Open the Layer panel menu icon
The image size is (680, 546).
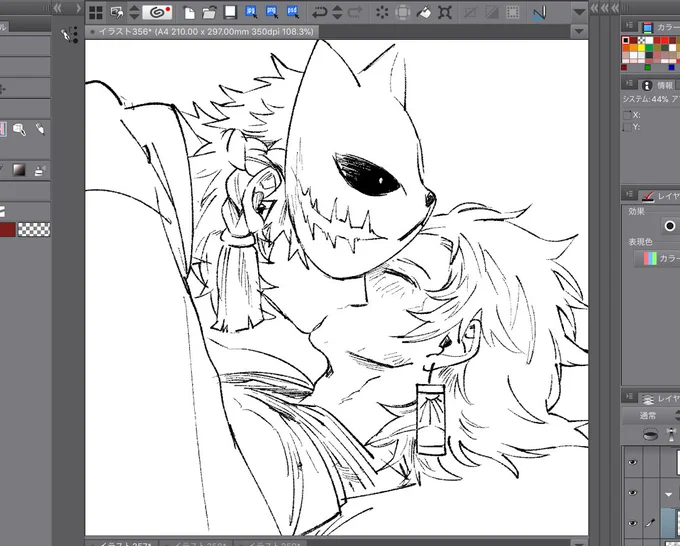tap(630, 396)
